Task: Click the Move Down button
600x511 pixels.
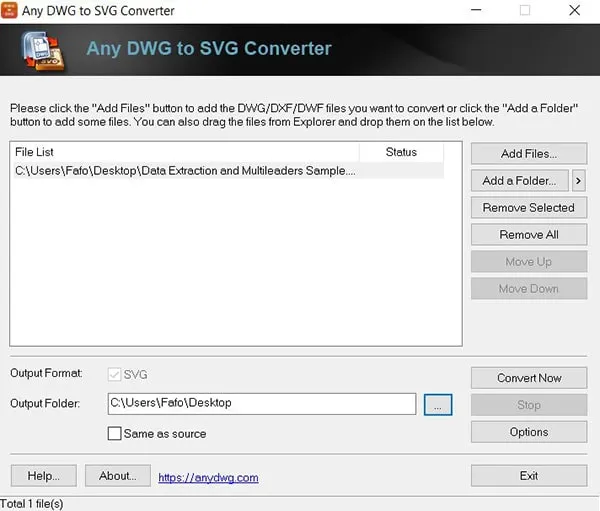Action: [529, 289]
